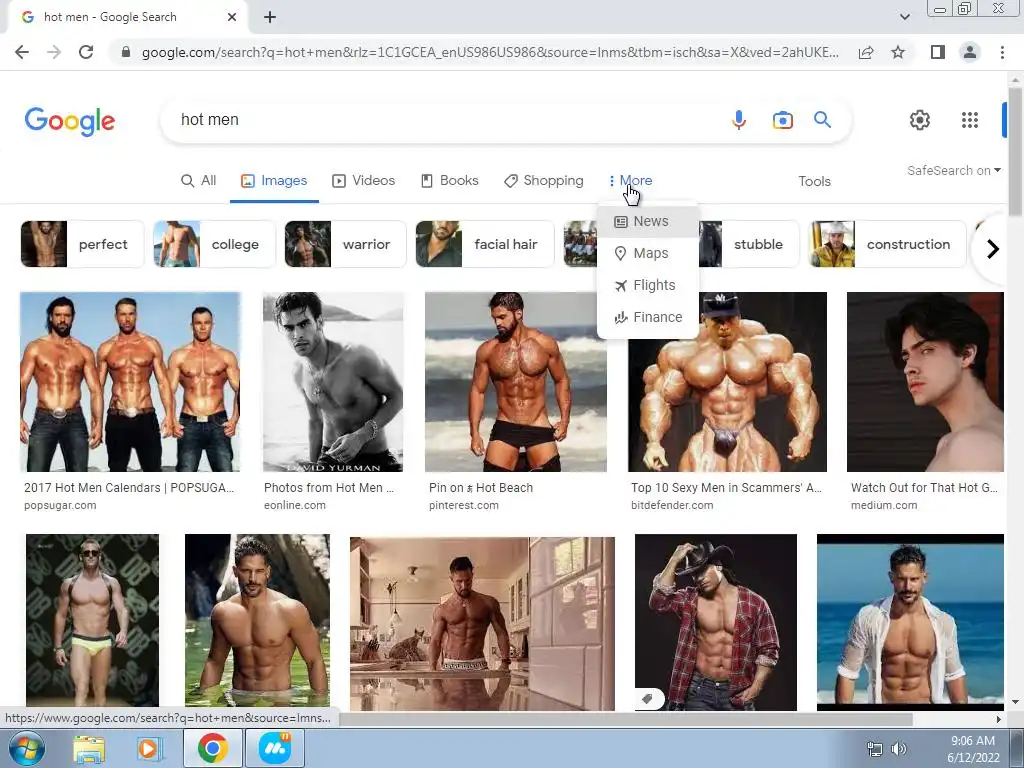
Task: Open the Tools options
Action: coord(814,182)
